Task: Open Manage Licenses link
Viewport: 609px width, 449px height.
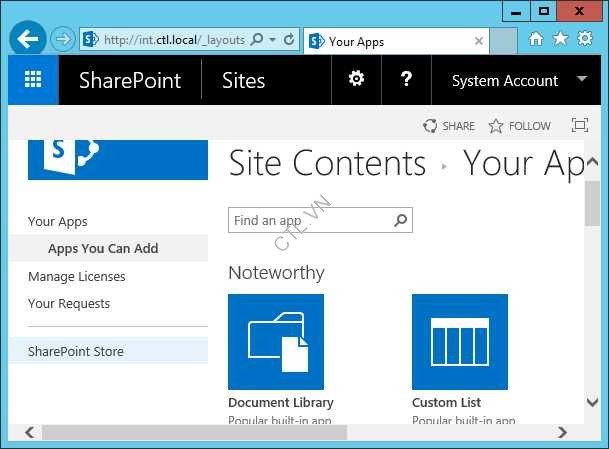Action: tap(77, 276)
